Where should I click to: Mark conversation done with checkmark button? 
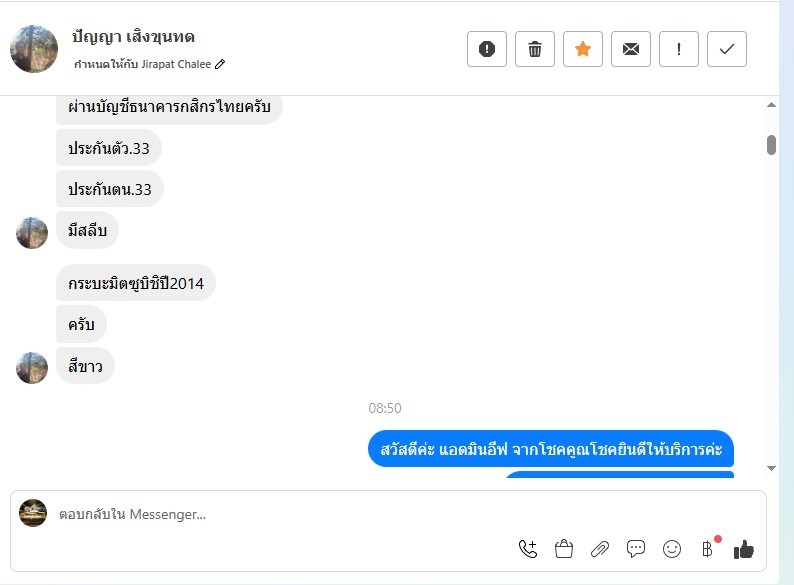pyautogui.click(x=727, y=49)
